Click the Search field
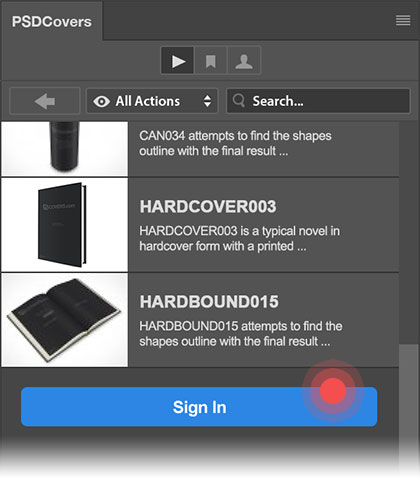This screenshot has width=420, height=480. (x=318, y=101)
